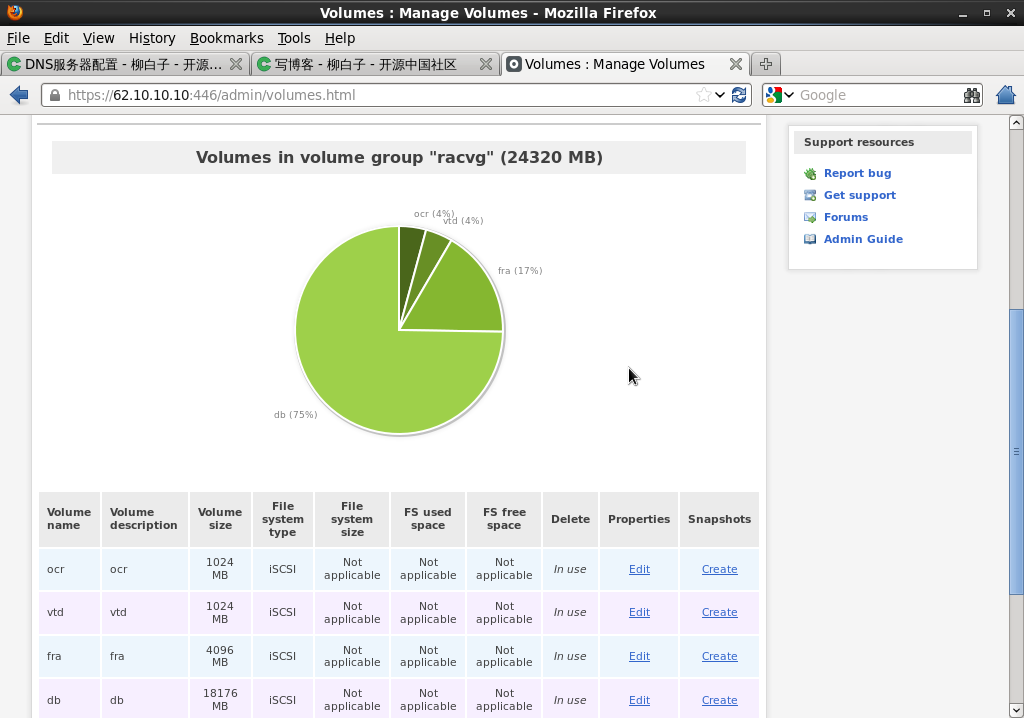Click the bug icon beside Report bug
This screenshot has height=718, width=1024.
point(810,174)
